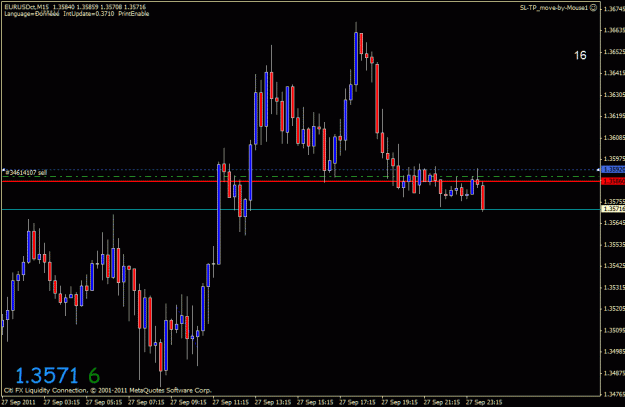Click the 27 Sep 05:15 time axis label
Image resolution: width=625 pixels, height=407 pixels.
point(104,402)
